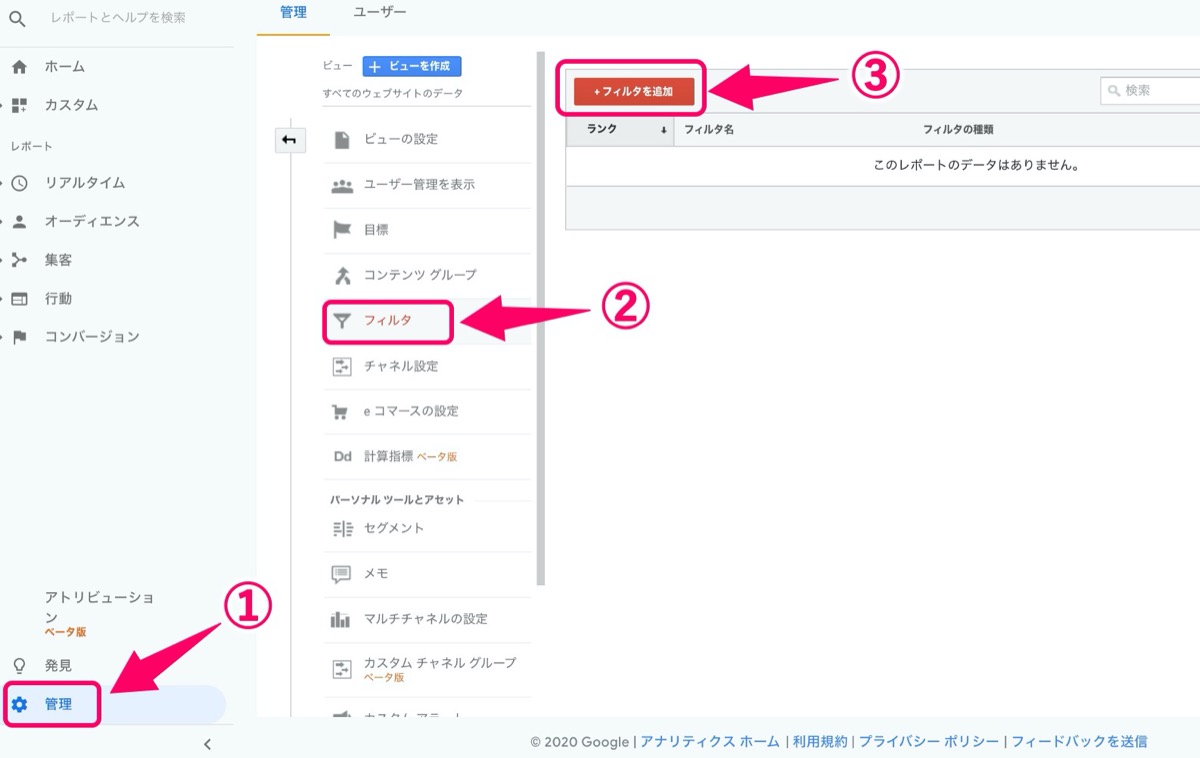Click the フィルタ名 column header
The image size is (1200, 758).
tap(709, 130)
